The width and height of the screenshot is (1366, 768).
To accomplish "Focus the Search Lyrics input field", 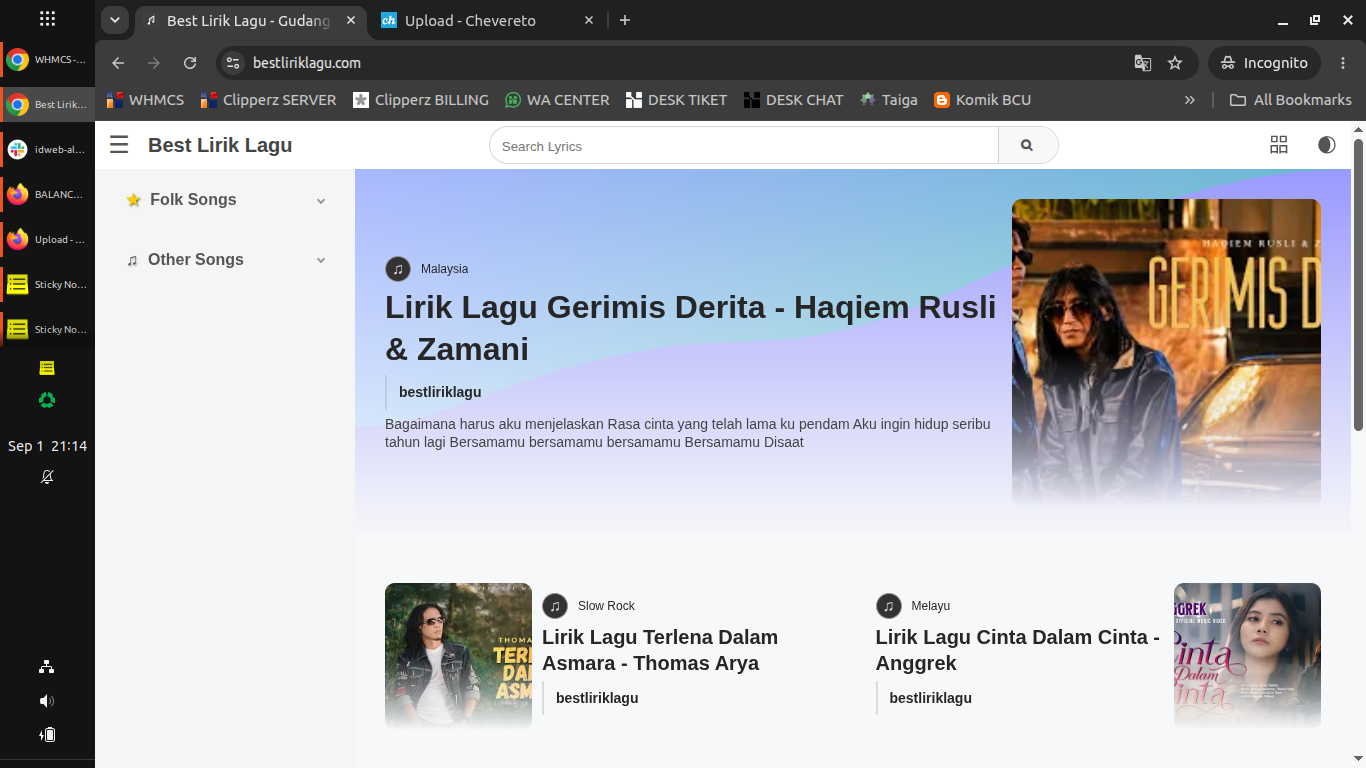I will click(744, 145).
